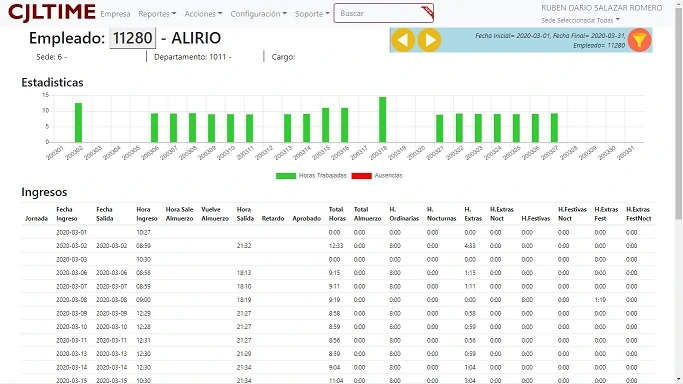
Task: Select the 2020-03-06 entry date cell
Action: [x=71, y=273]
